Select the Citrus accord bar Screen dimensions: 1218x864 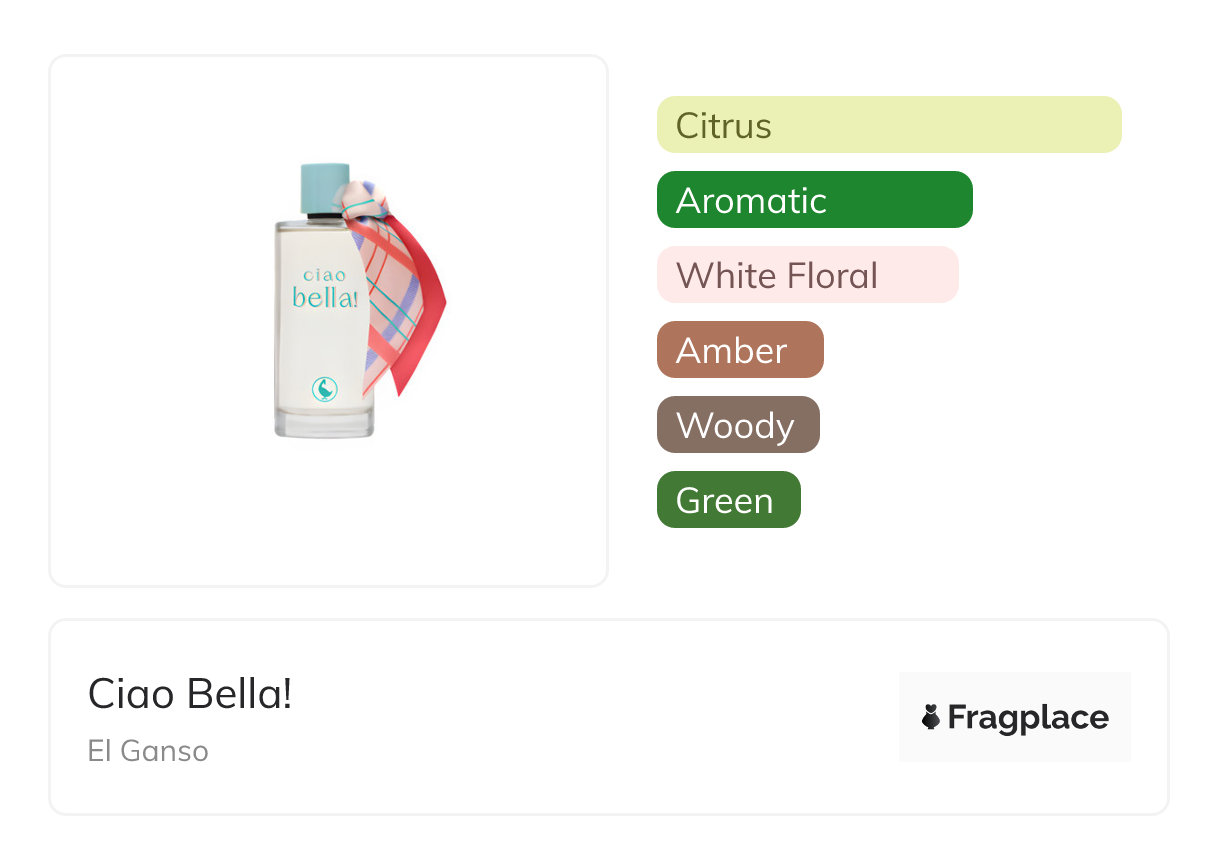click(889, 125)
